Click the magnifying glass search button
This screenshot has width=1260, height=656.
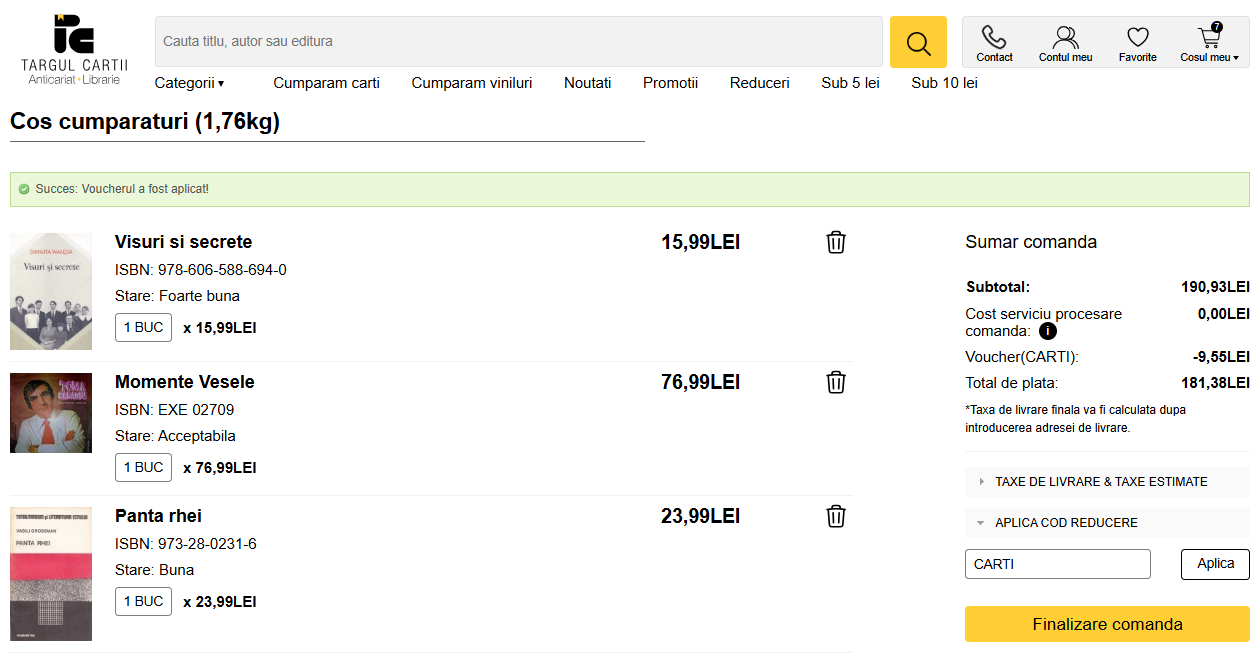(917, 42)
